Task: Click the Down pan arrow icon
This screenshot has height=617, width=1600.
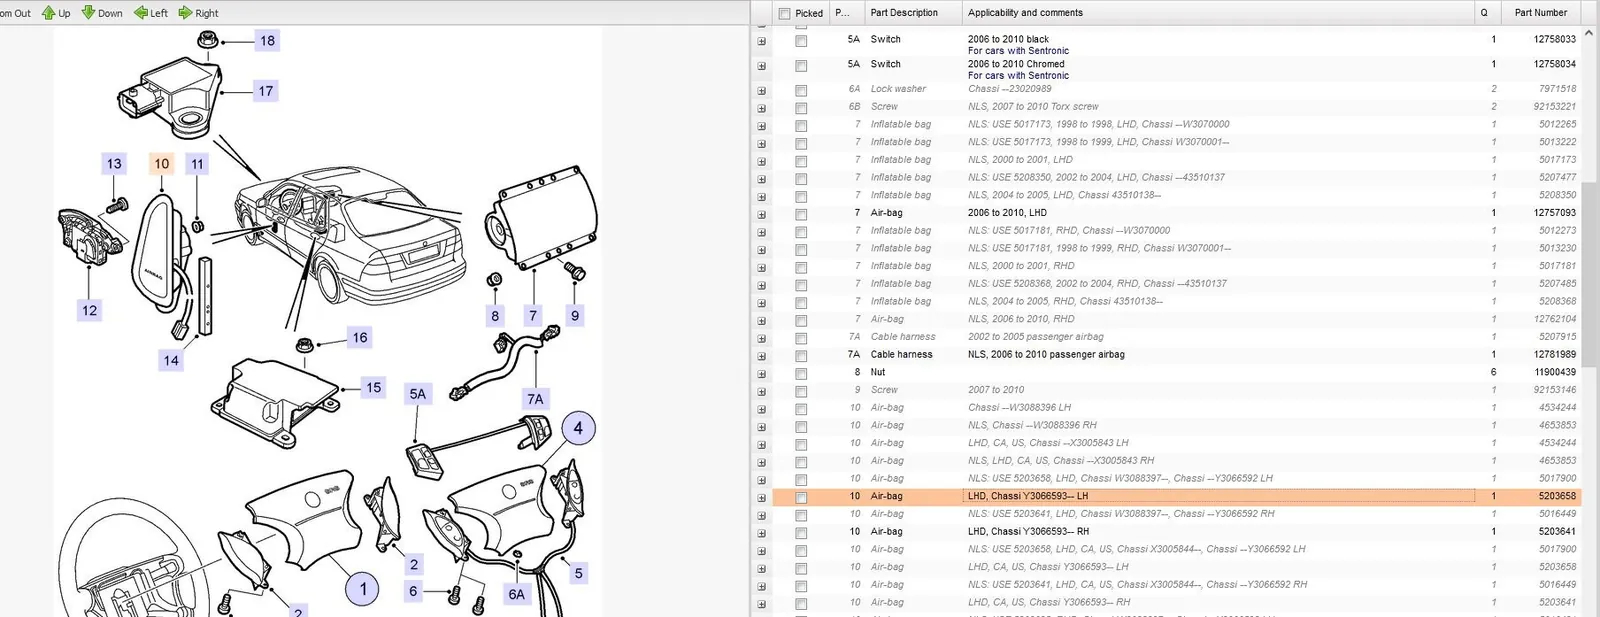Action: (88, 13)
